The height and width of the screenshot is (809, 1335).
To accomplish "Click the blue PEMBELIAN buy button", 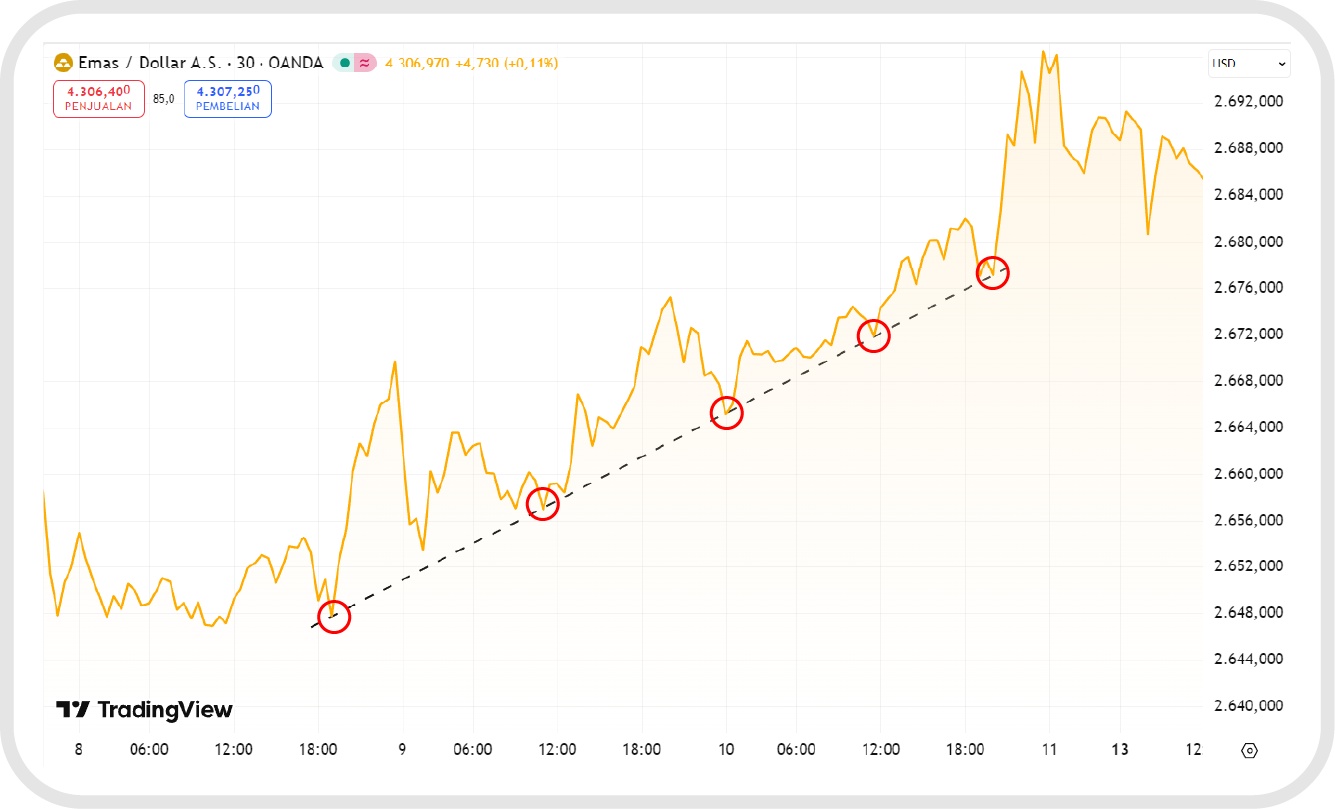I will [228, 99].
